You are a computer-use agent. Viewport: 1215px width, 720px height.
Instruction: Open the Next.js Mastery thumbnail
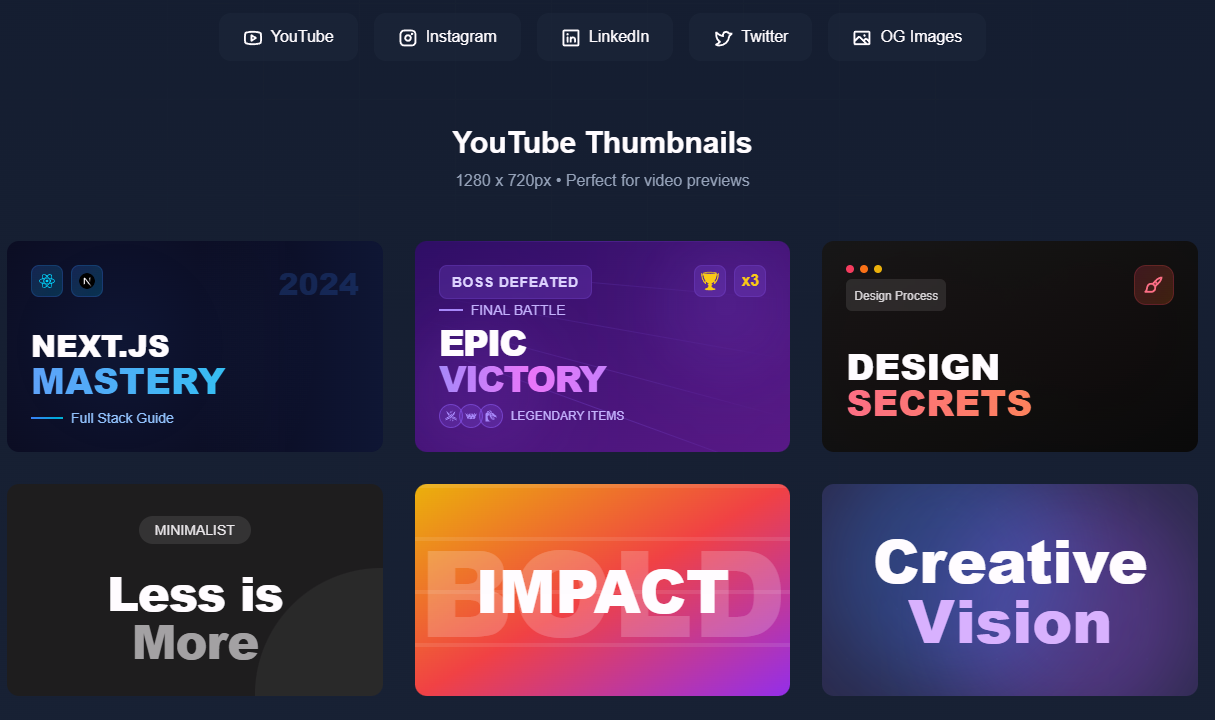click(195, 346)
